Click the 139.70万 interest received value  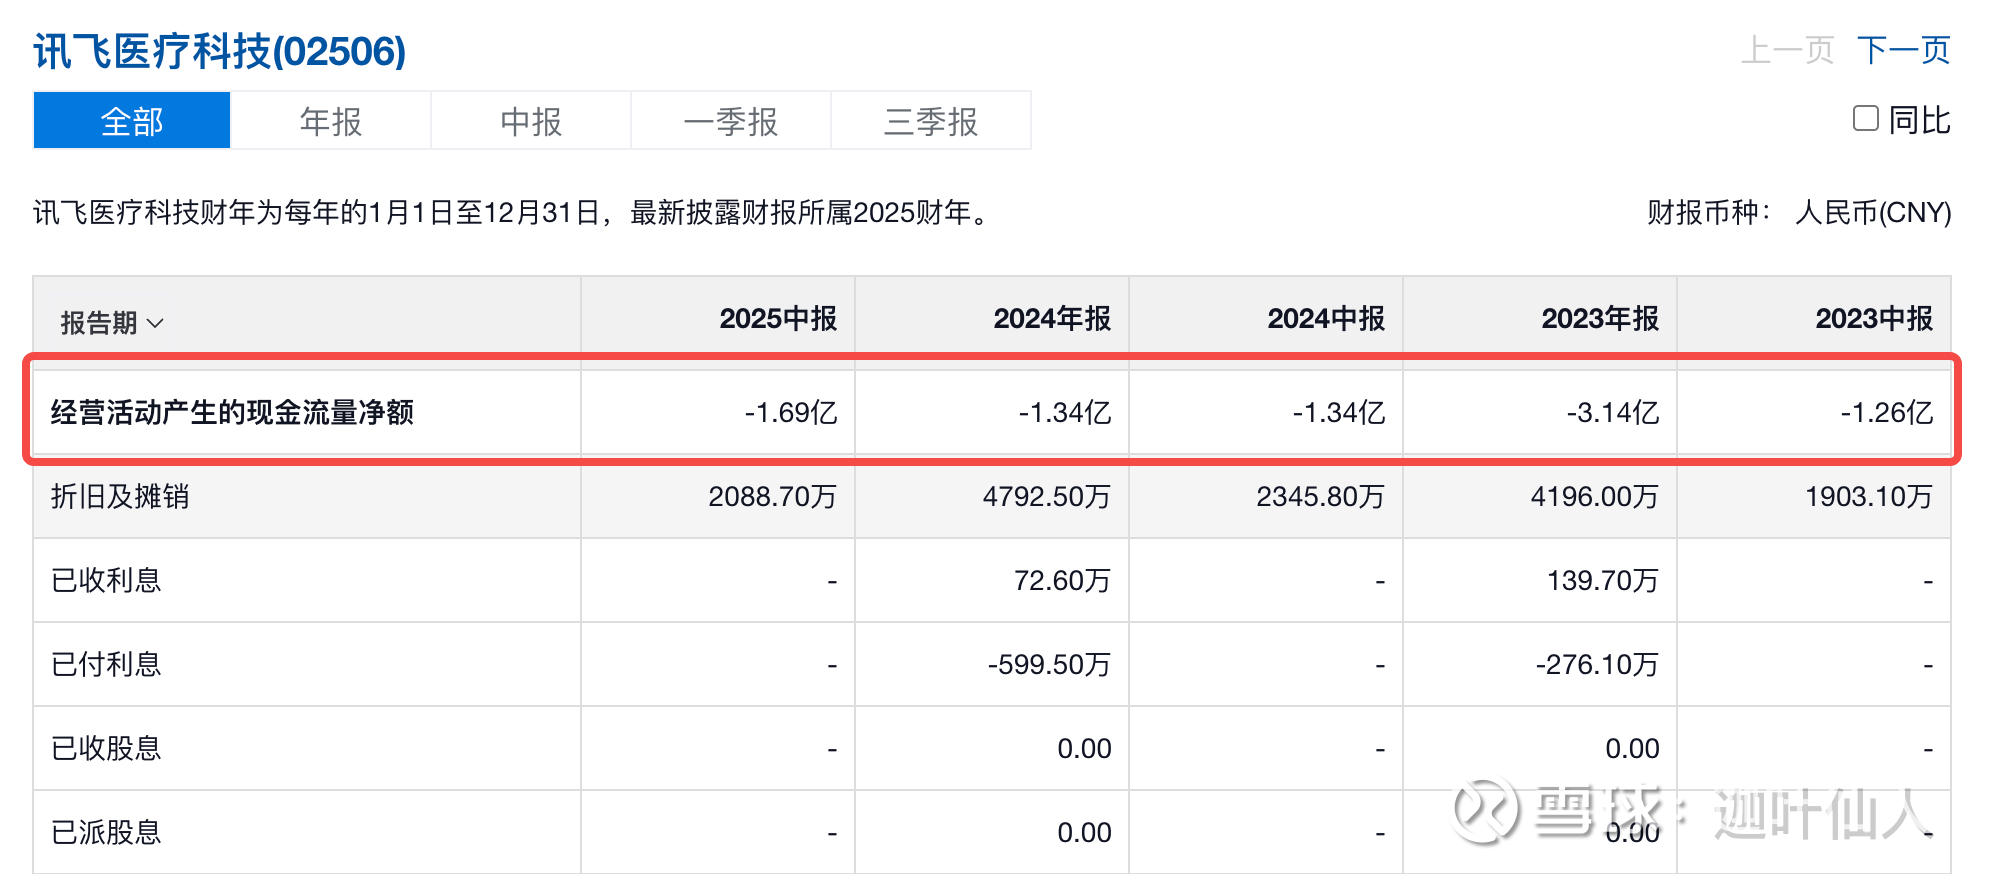click(1603, 580)
